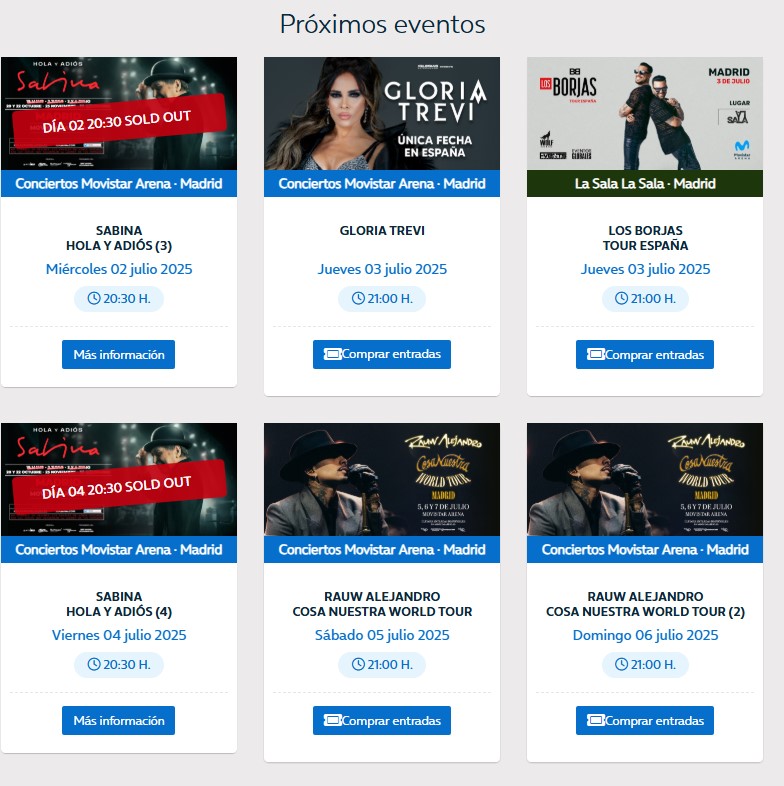Click the GLORIA TREVI event title
Viewport: 784px width, 786px height.
(x=382, y=231)
